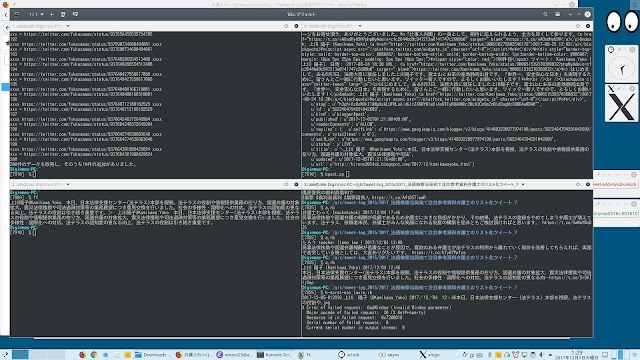640x360 pixels.
Task: Switch to xlogo task in taskbar
Action: click(x=437, y=355)
